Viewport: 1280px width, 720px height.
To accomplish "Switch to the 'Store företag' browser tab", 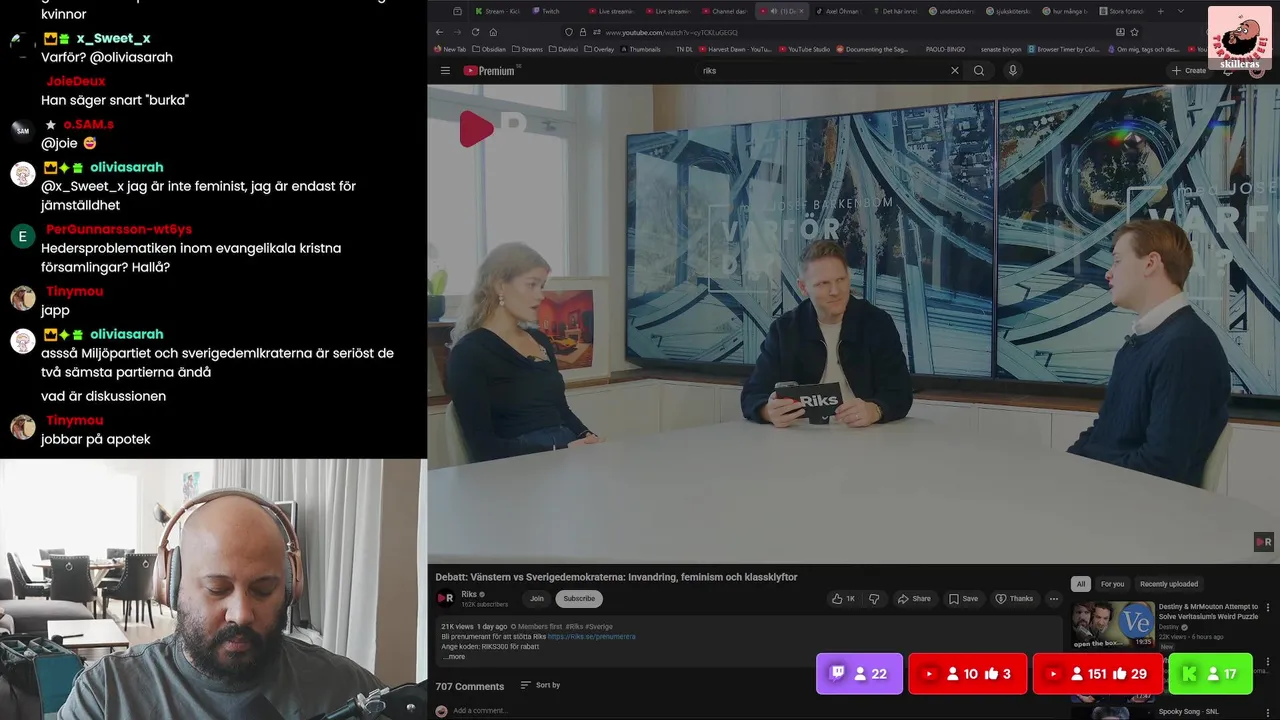I will 1122,11.
